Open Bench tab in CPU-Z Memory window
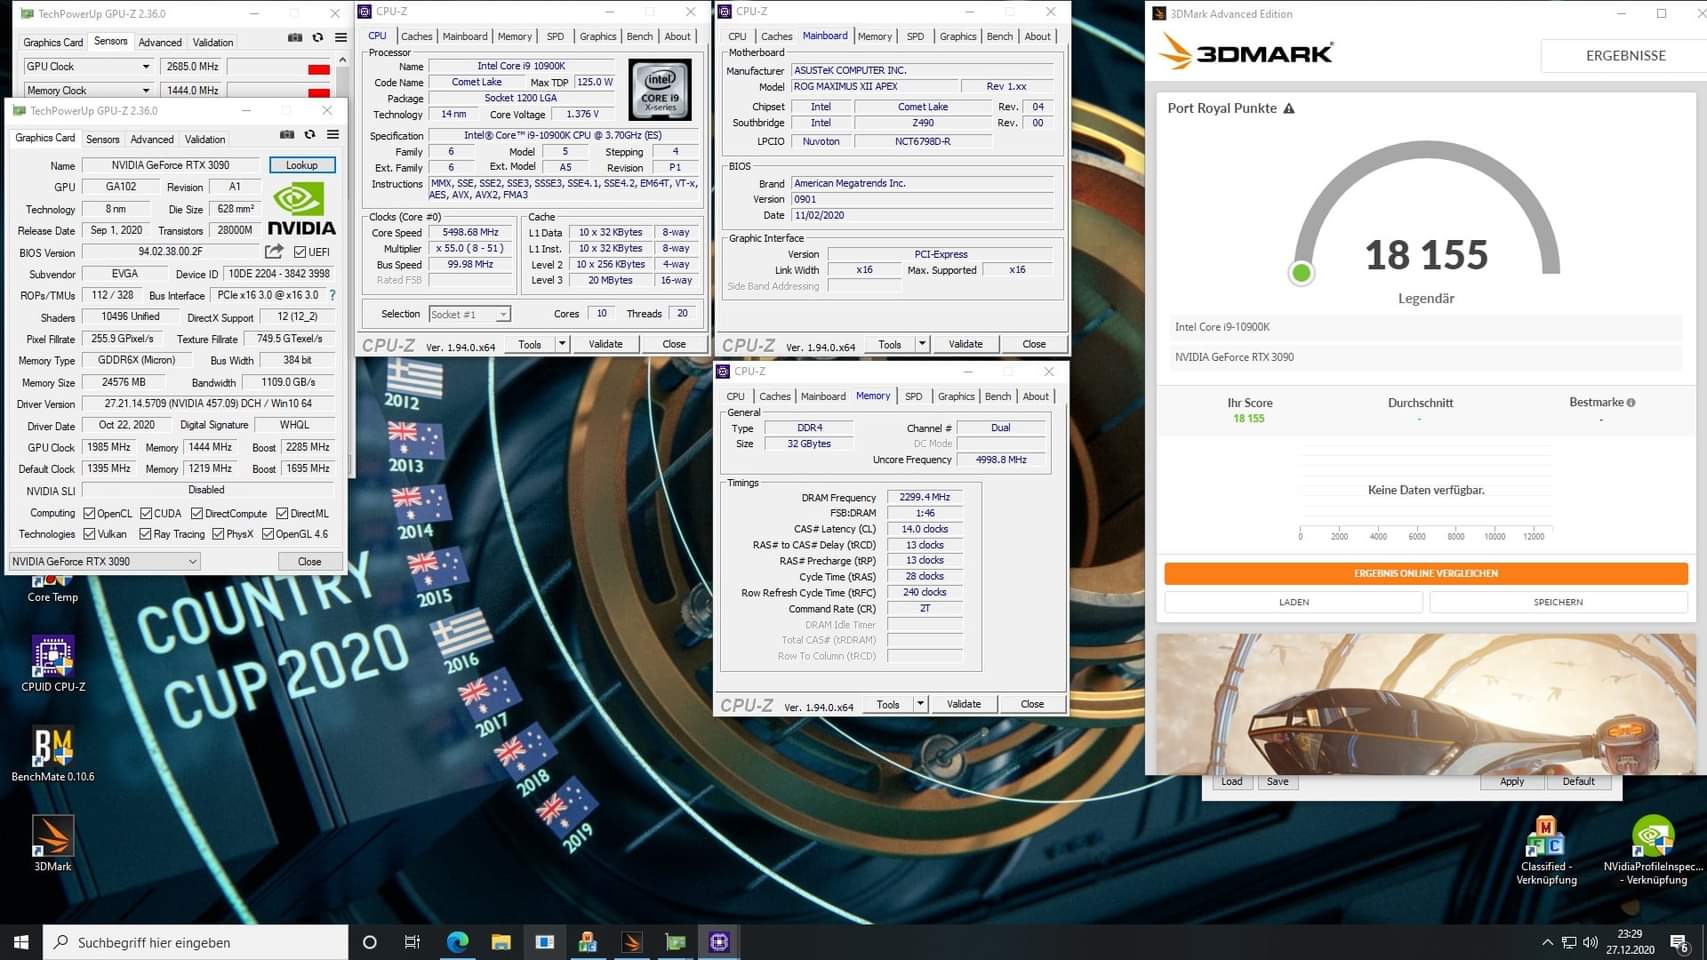 (x=998, y=396)
